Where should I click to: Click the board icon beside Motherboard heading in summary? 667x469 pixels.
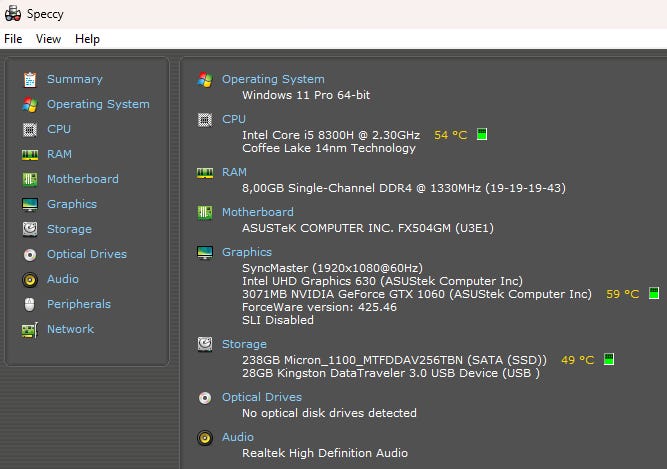pos(205,213)
